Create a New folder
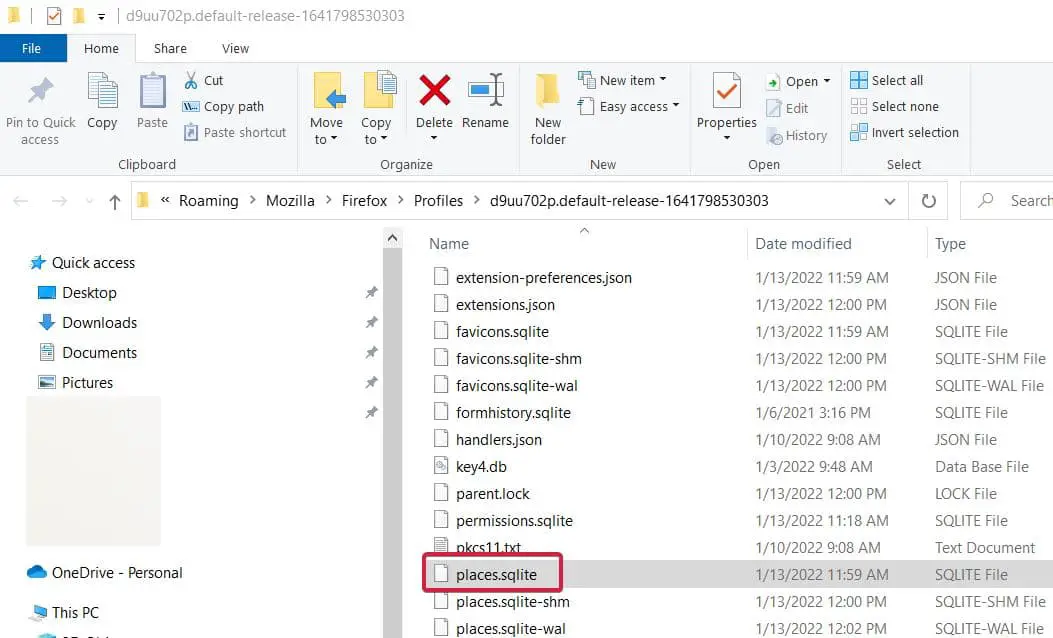1053x638 pixels. [548, 109]
